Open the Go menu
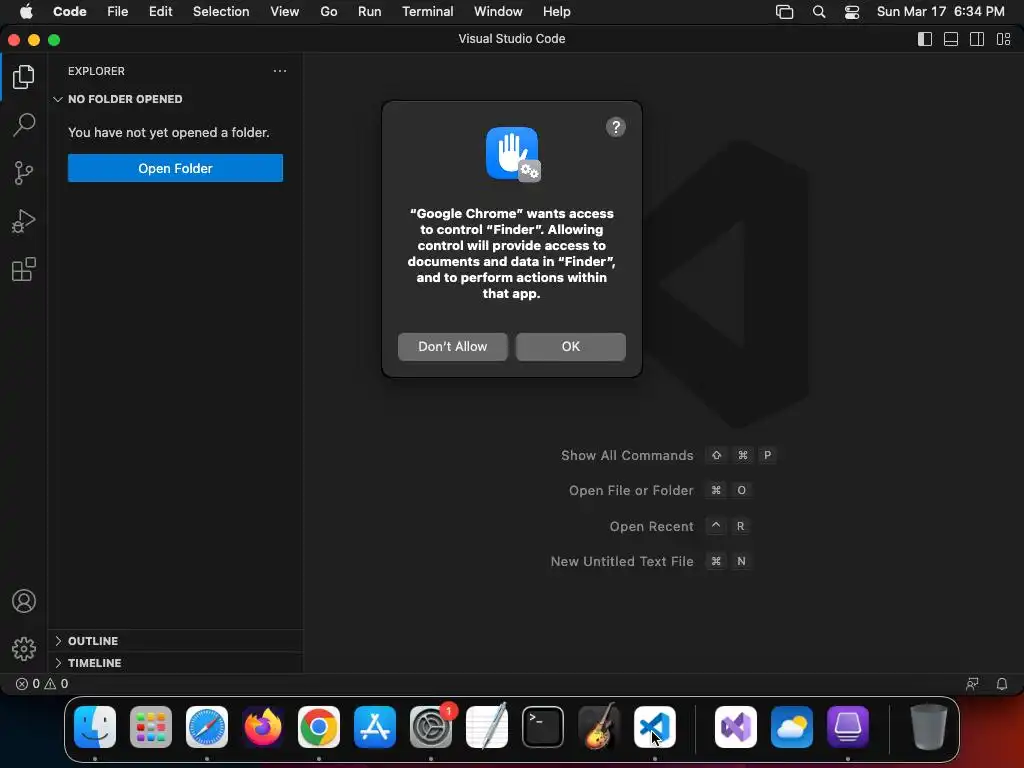This screenshot has width=1024, height=768. [328, 12]
